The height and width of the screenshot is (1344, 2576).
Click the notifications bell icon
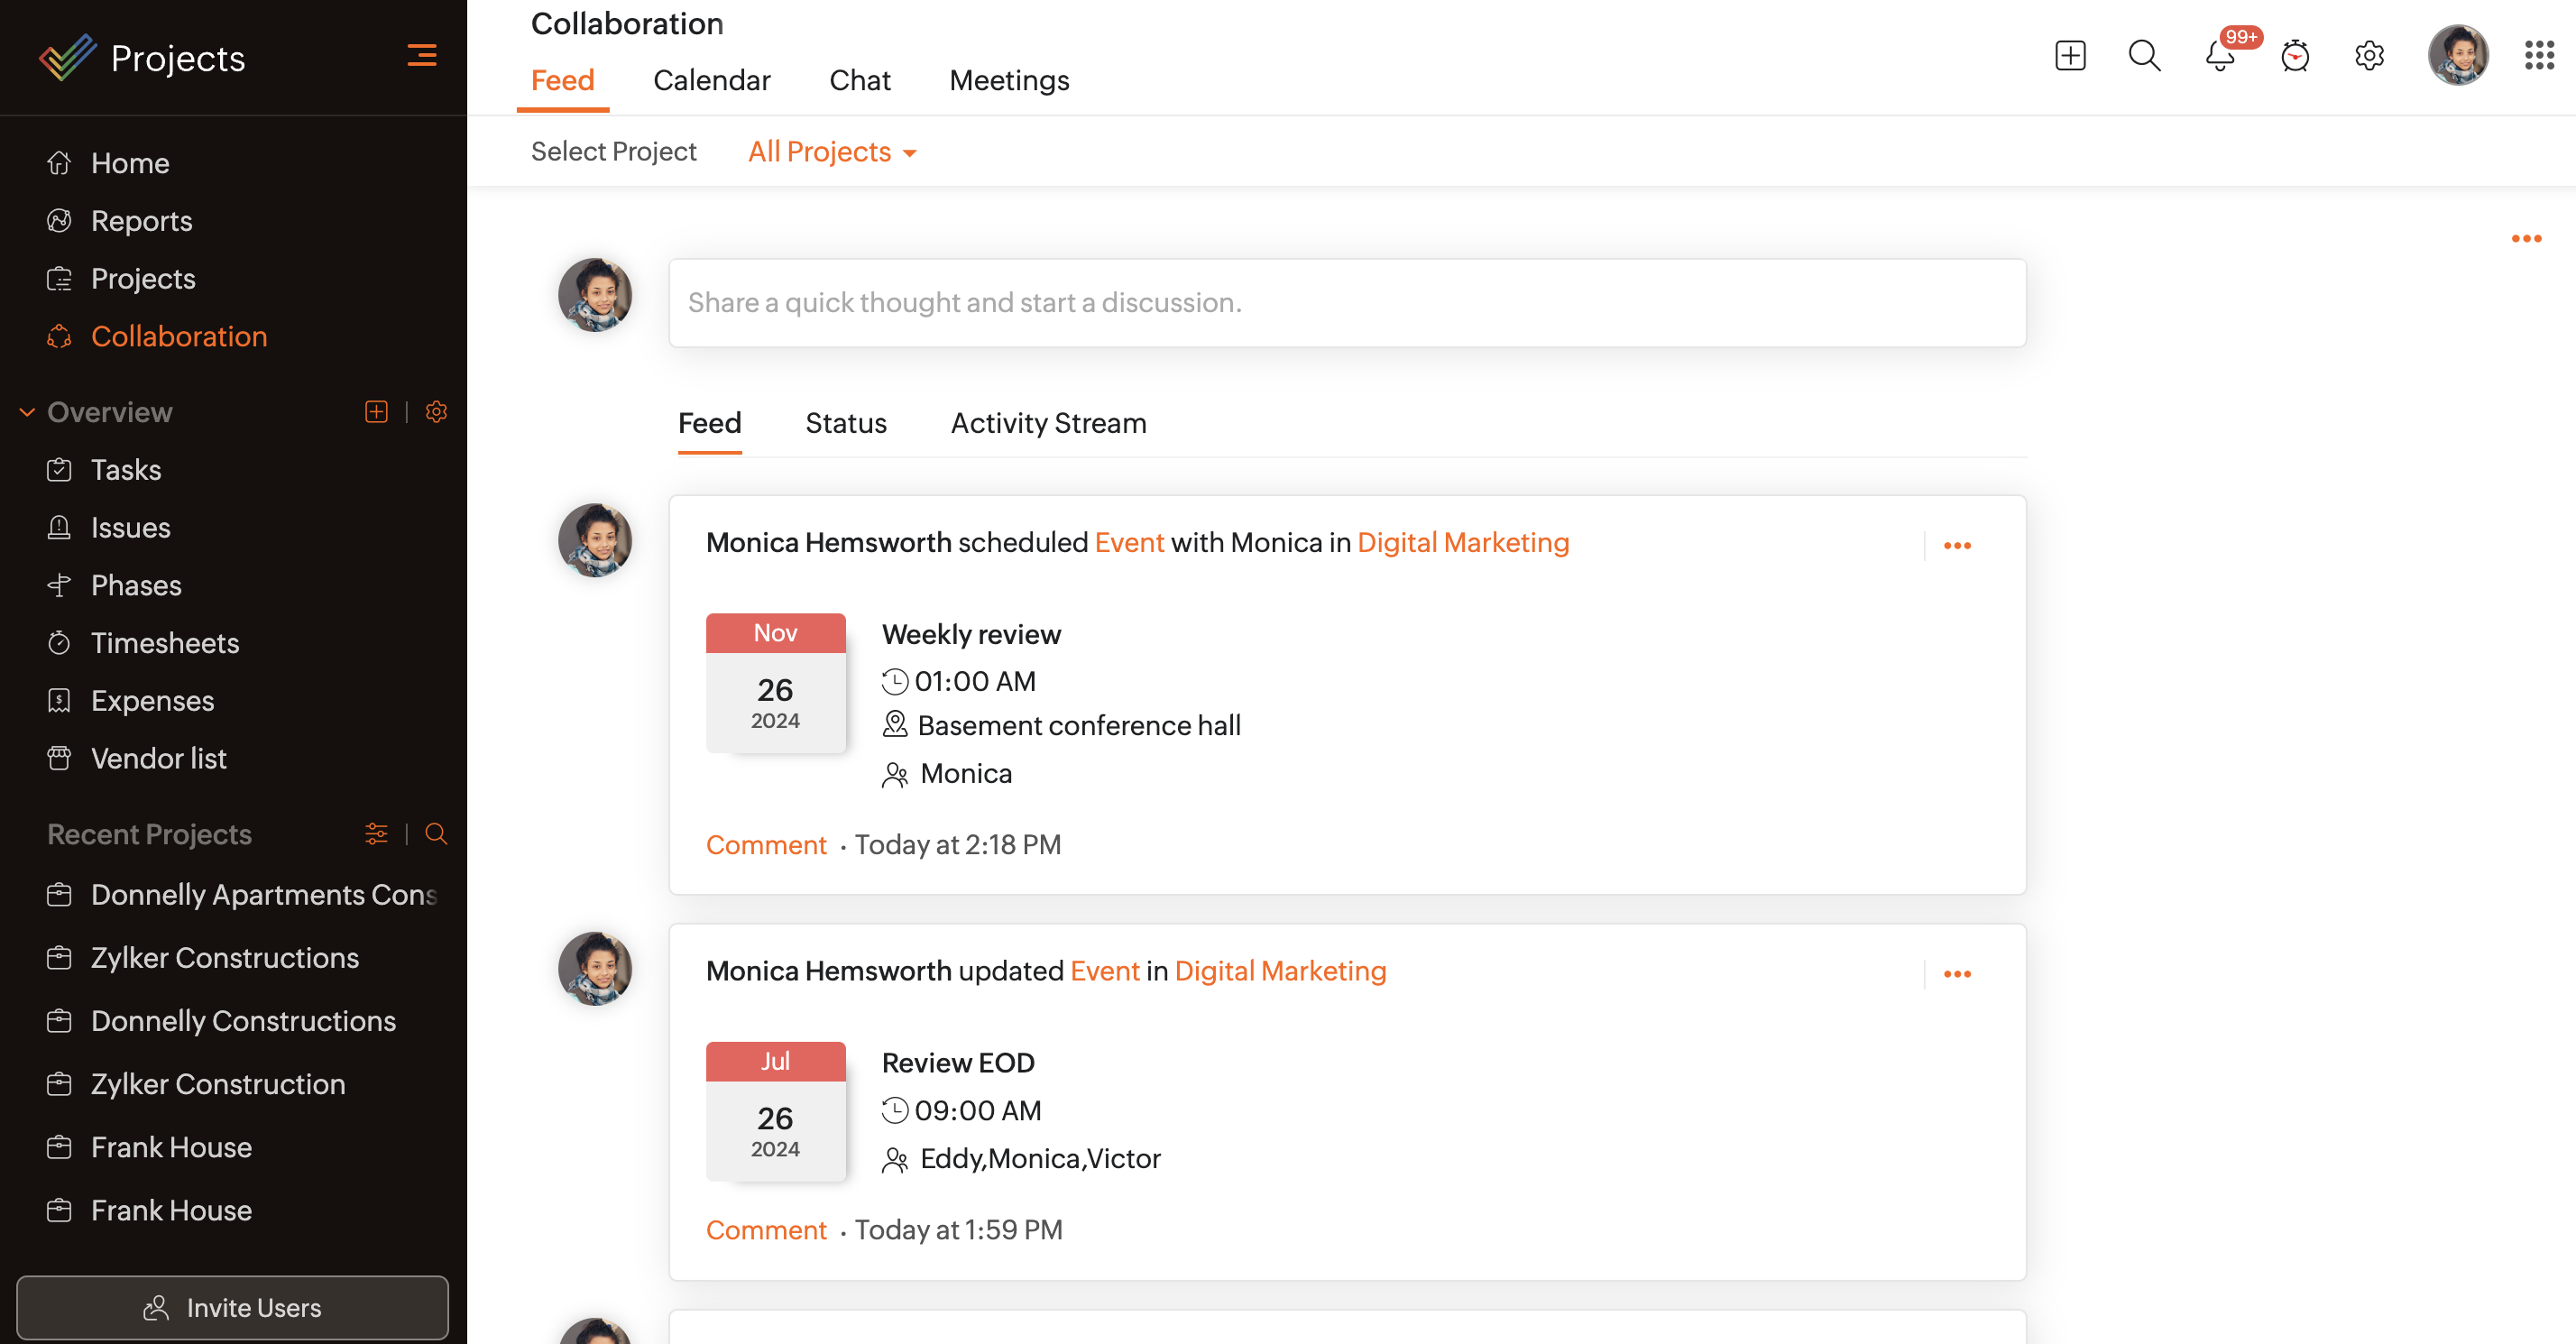tap(2220, 56)
